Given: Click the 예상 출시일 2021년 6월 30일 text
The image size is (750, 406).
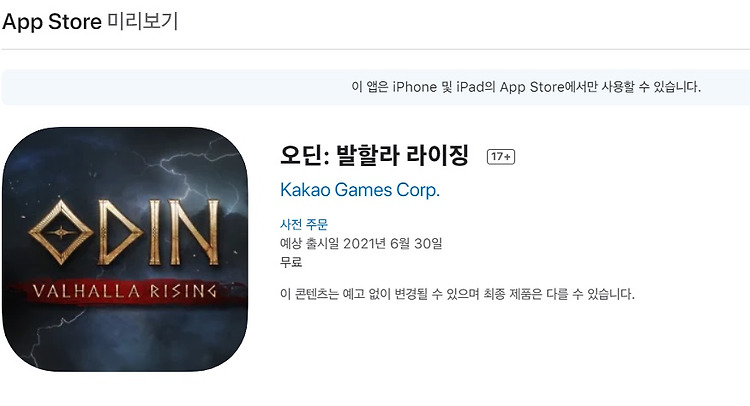Looking at the screenshot, I should click(x=361, y=243).
